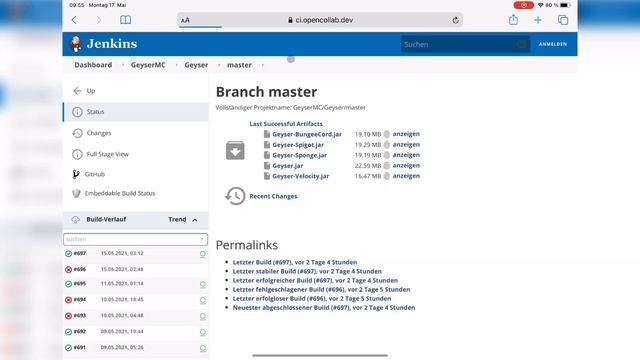Image resolution: width=640 pixels, height=360 pixels.
Task: Tap the ci.opencollab.dev address bar
Action: point(320,20)
